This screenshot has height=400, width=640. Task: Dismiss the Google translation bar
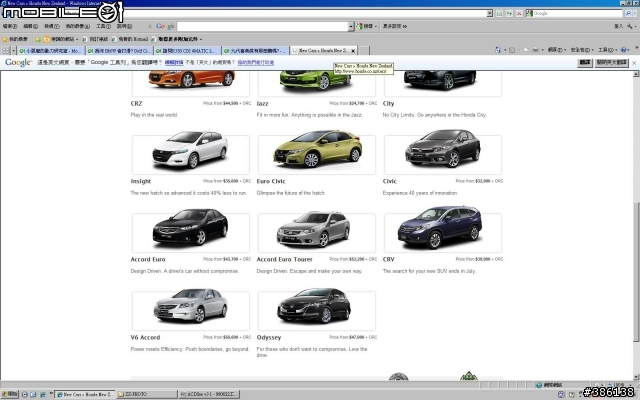coord(634,63)
